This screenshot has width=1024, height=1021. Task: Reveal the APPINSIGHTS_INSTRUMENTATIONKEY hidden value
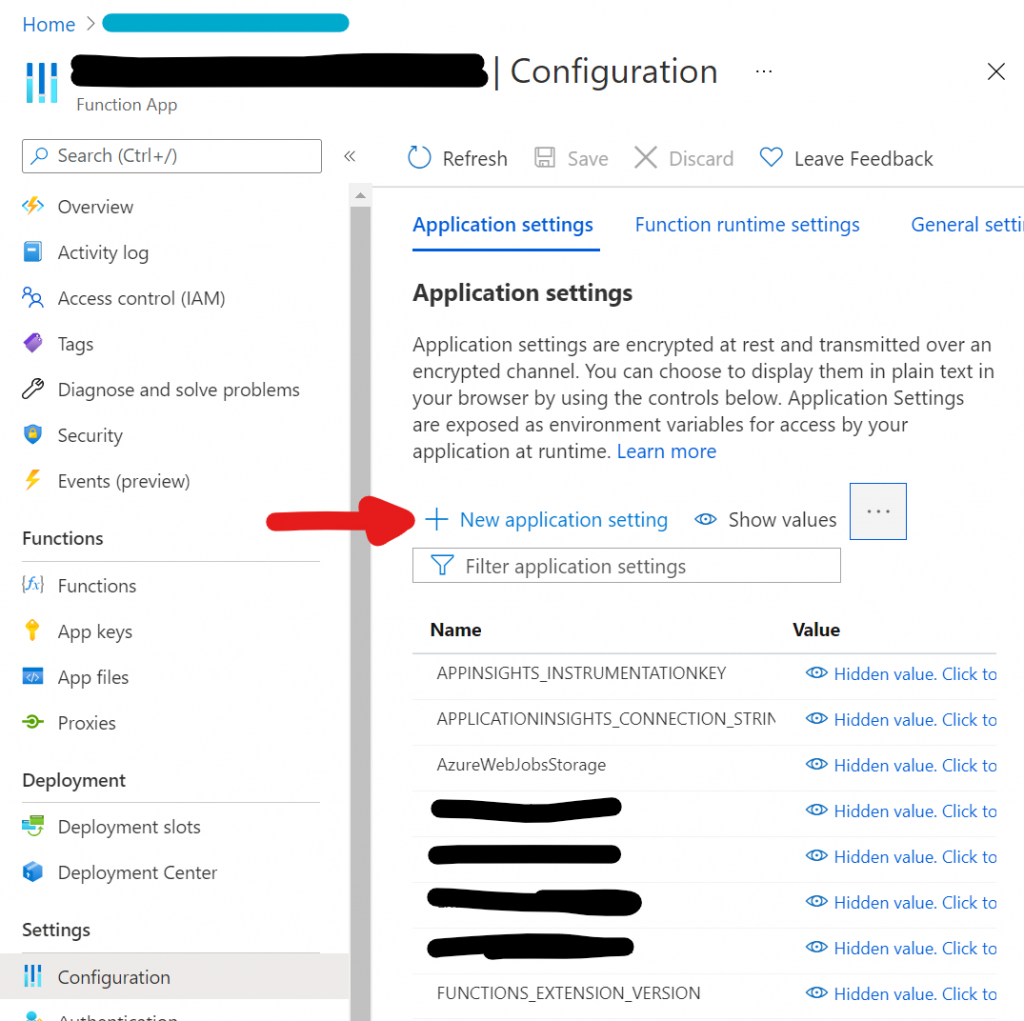point(901,673)
